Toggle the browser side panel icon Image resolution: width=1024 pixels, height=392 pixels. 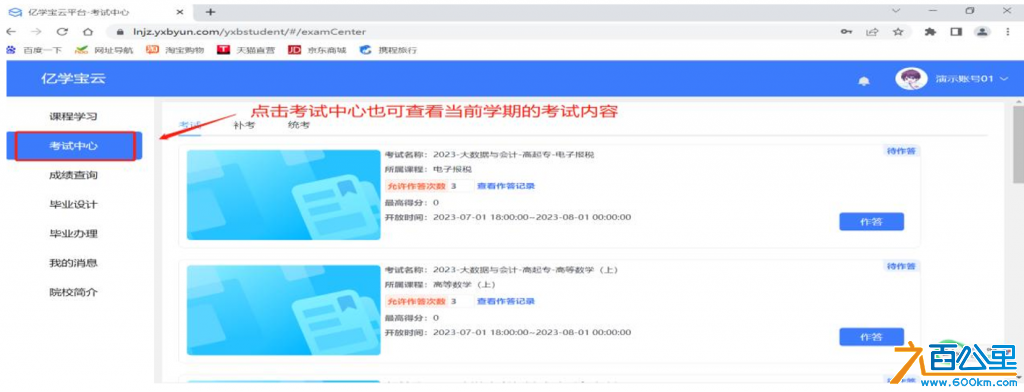pyautogui.click(x=955, y=31)
